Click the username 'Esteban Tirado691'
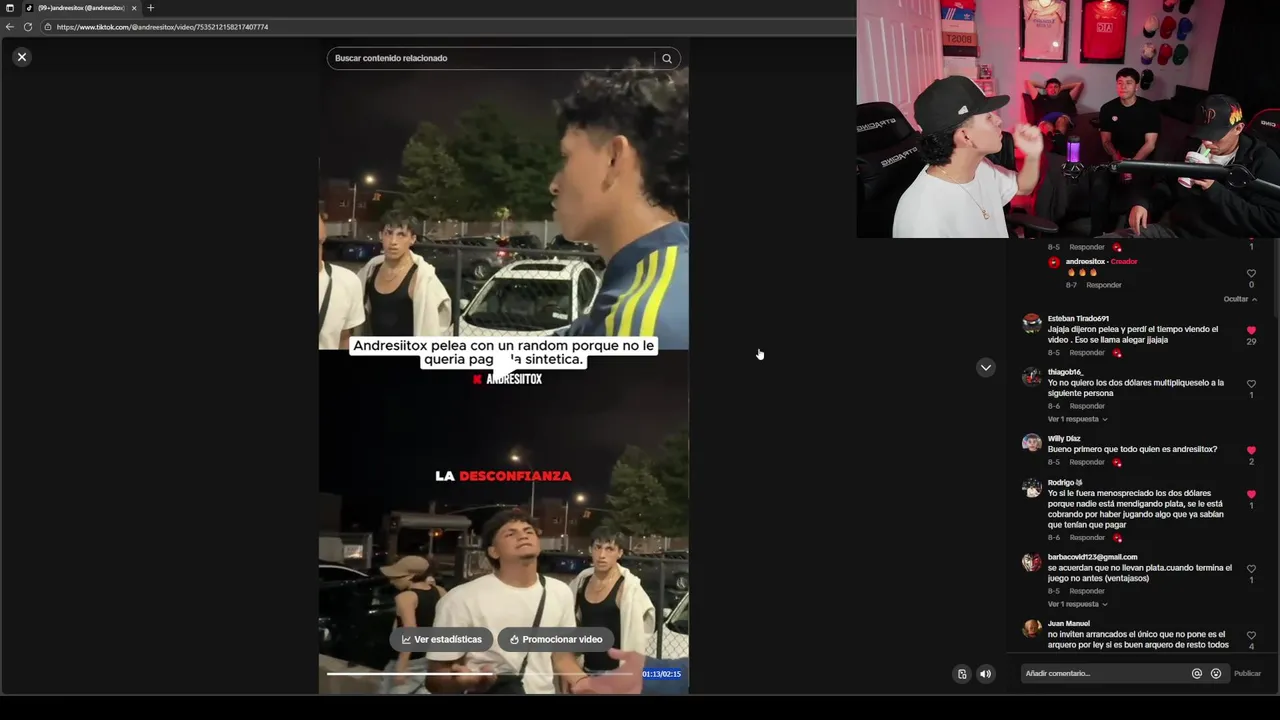The height and width of the screenshot is (720, 1280). (1078, 318)
